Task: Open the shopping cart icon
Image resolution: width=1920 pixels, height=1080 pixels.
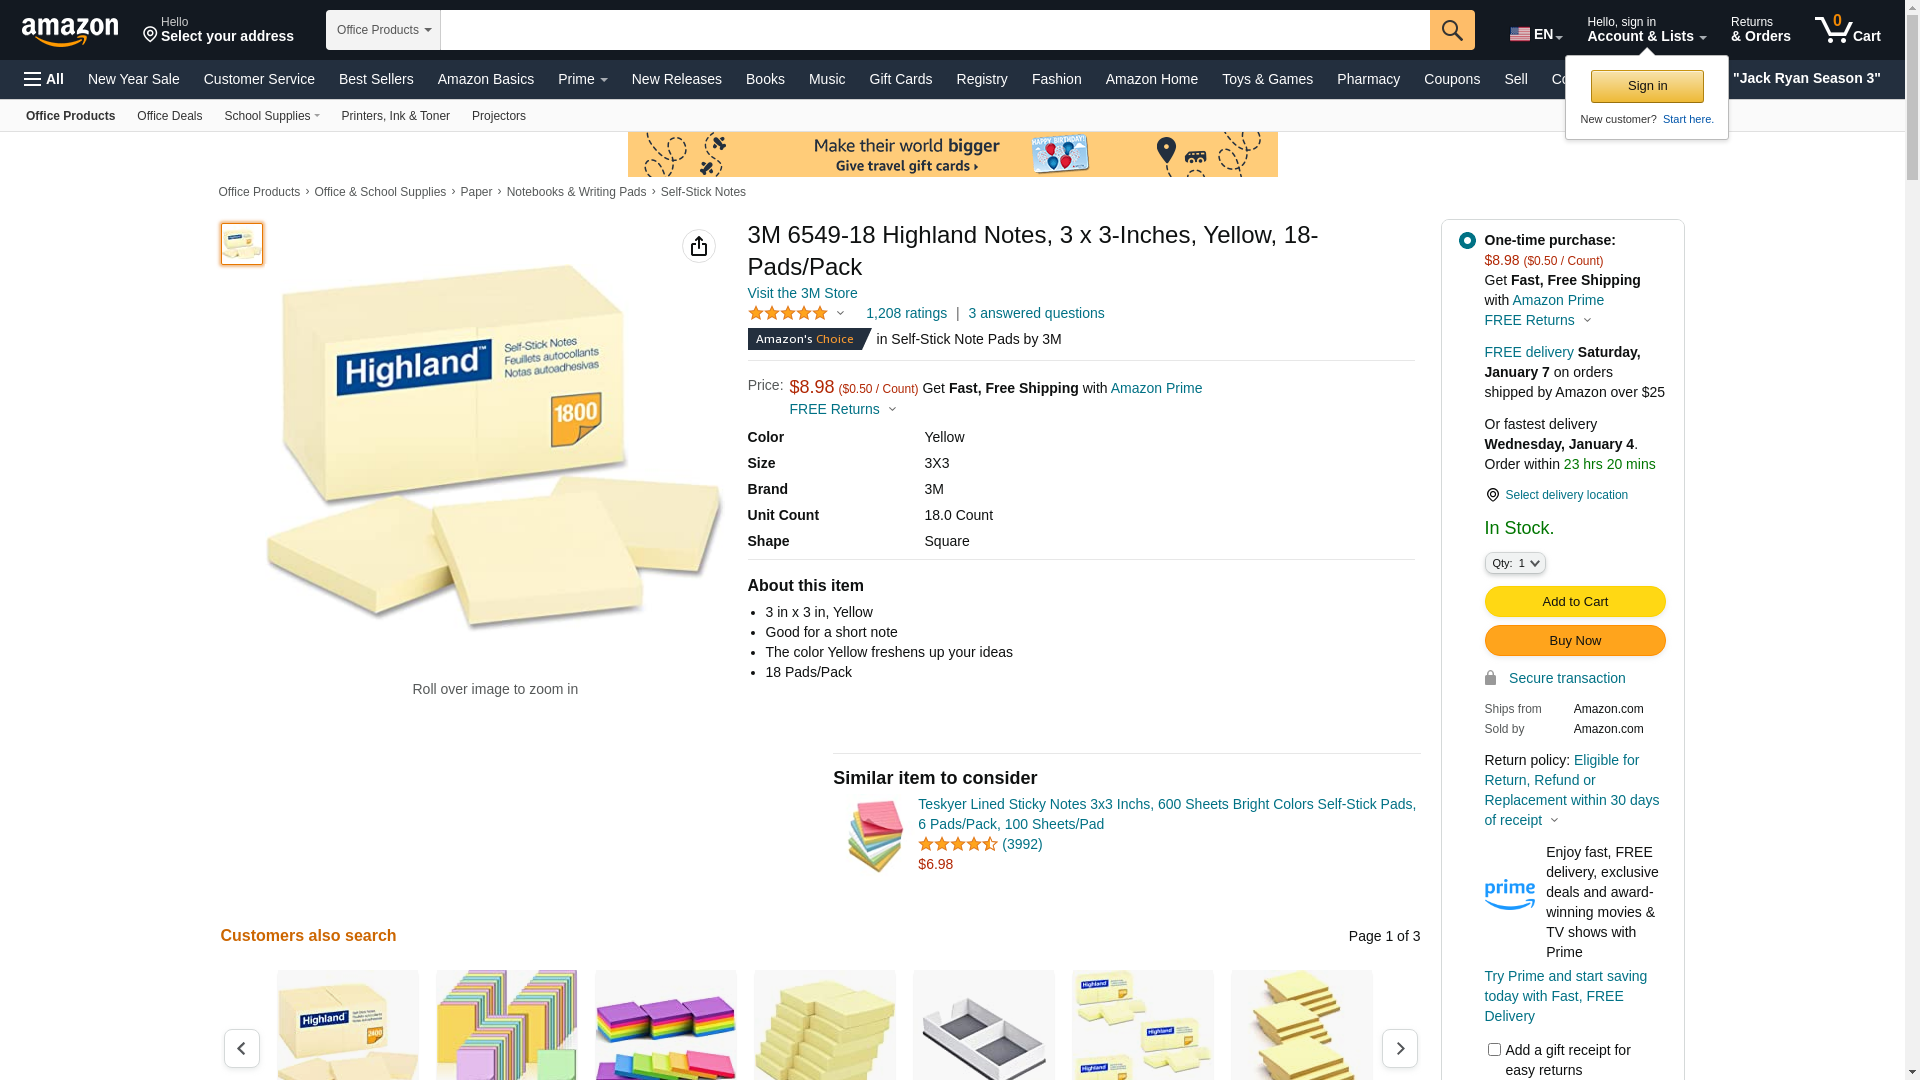Action: click(x=1847, y=29)
